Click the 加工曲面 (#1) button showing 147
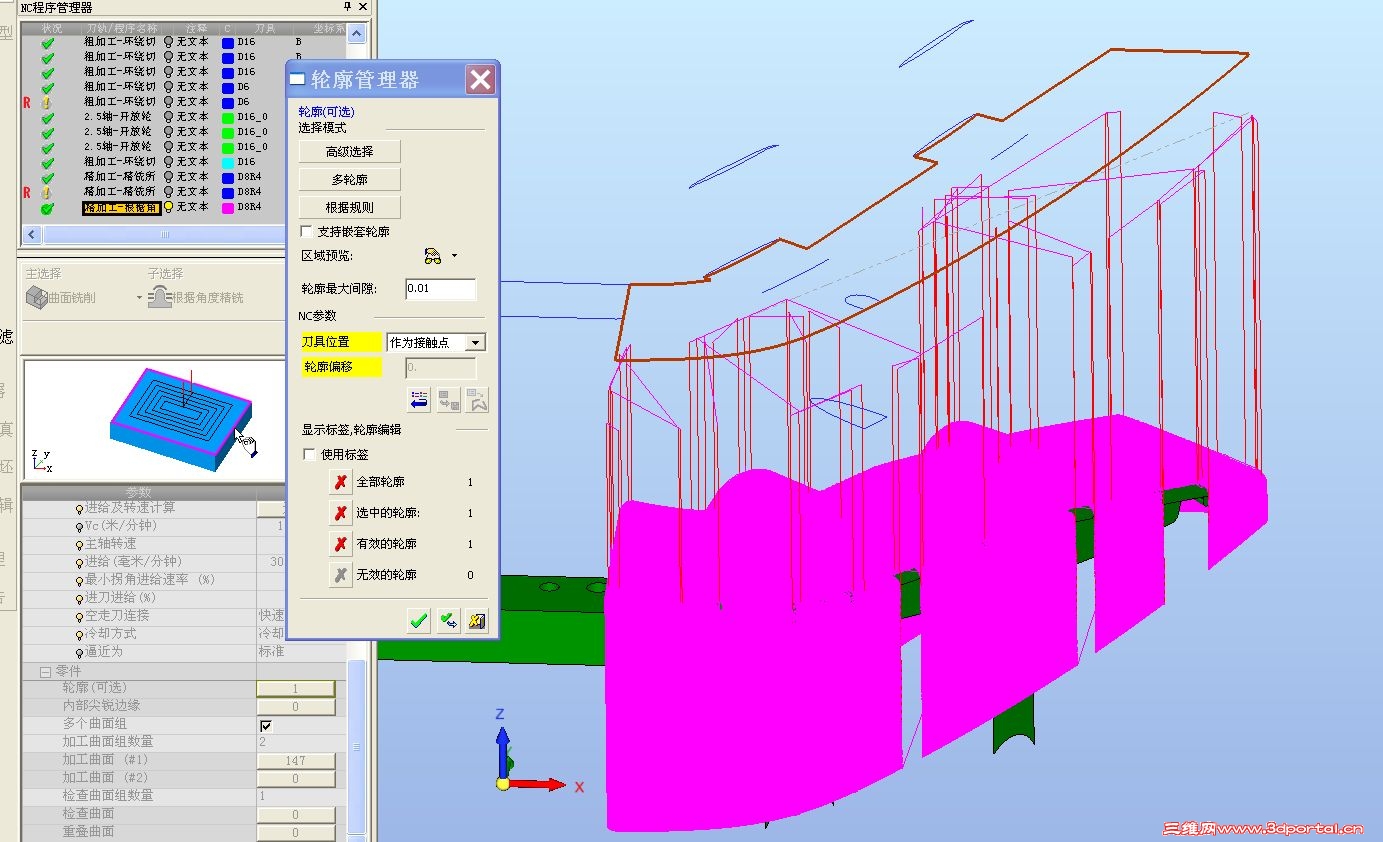 coord(295,761)
